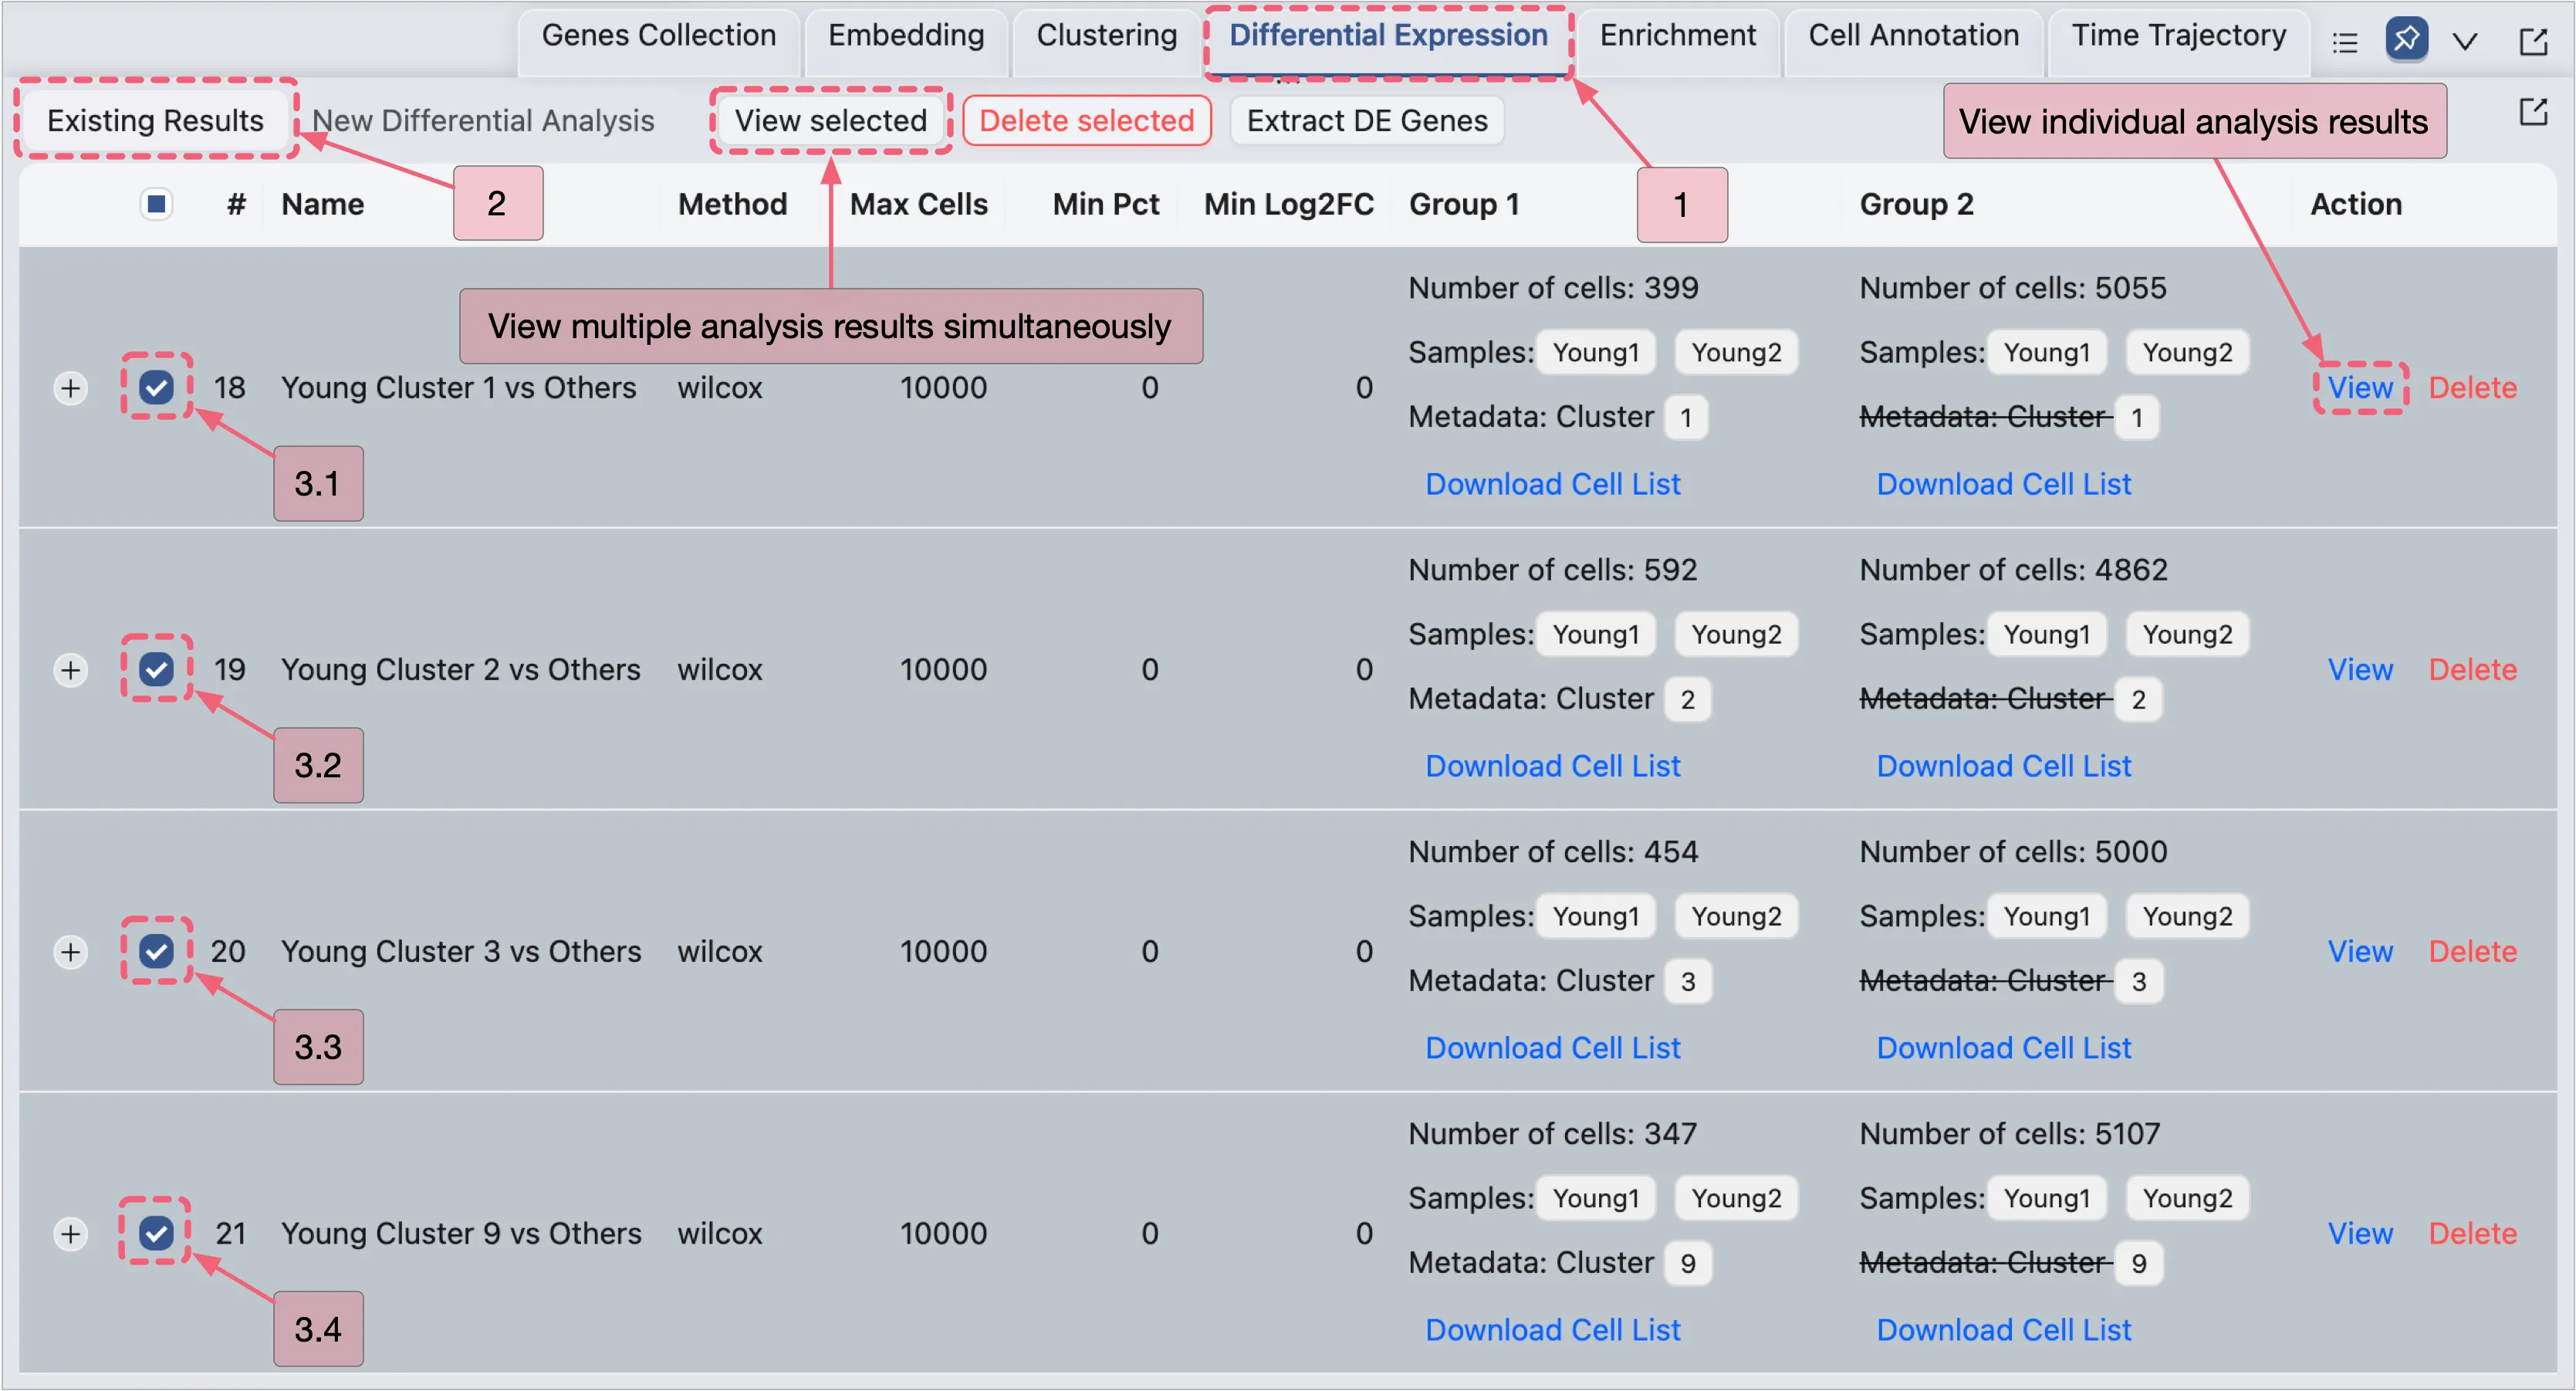The width and height of the screenshot is (2576, 1391).
Task: Toggle the select-all checkbox in the table header
Action: click(156, 204)
